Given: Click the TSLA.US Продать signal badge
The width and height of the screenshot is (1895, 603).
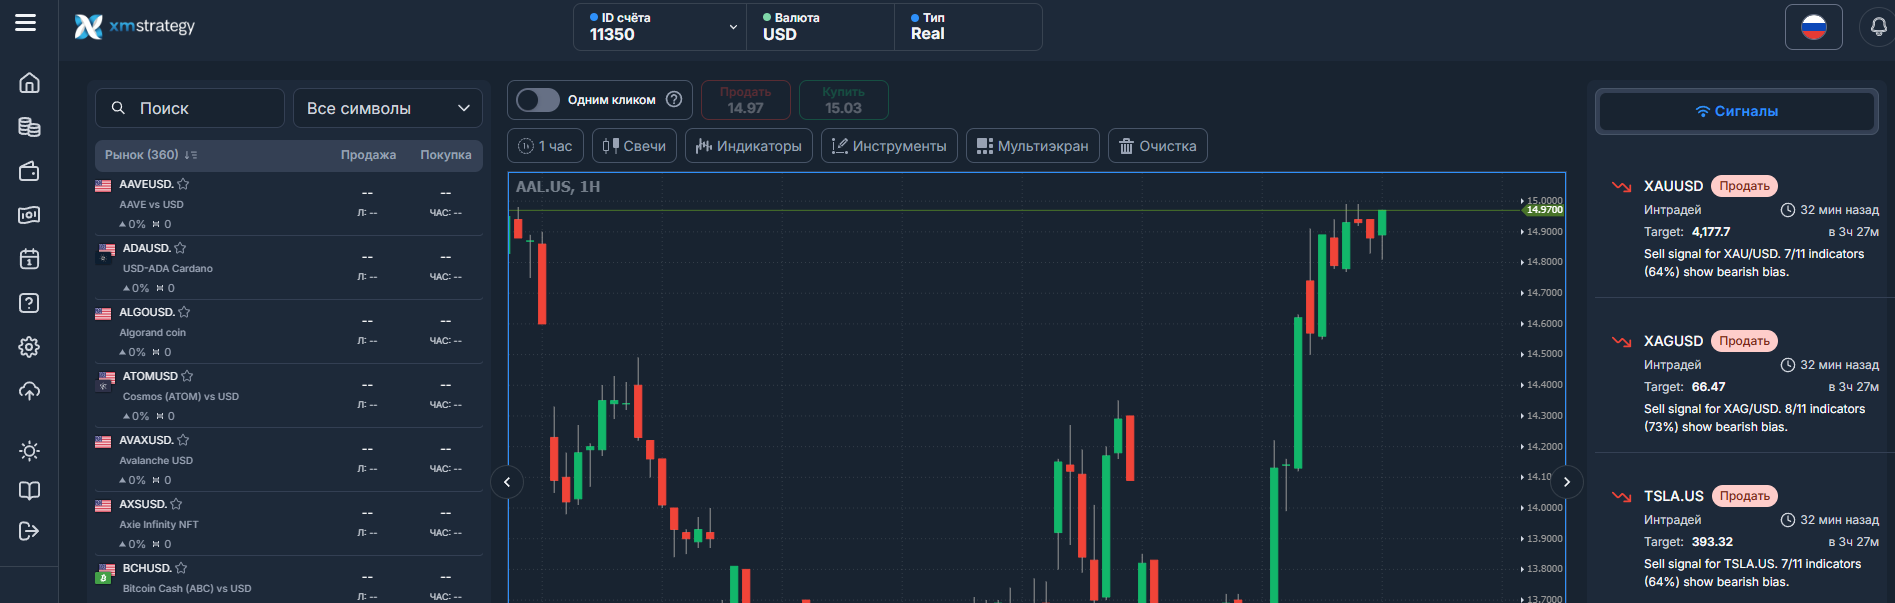Looking at the screenshot, I should tap(1744, 496).
